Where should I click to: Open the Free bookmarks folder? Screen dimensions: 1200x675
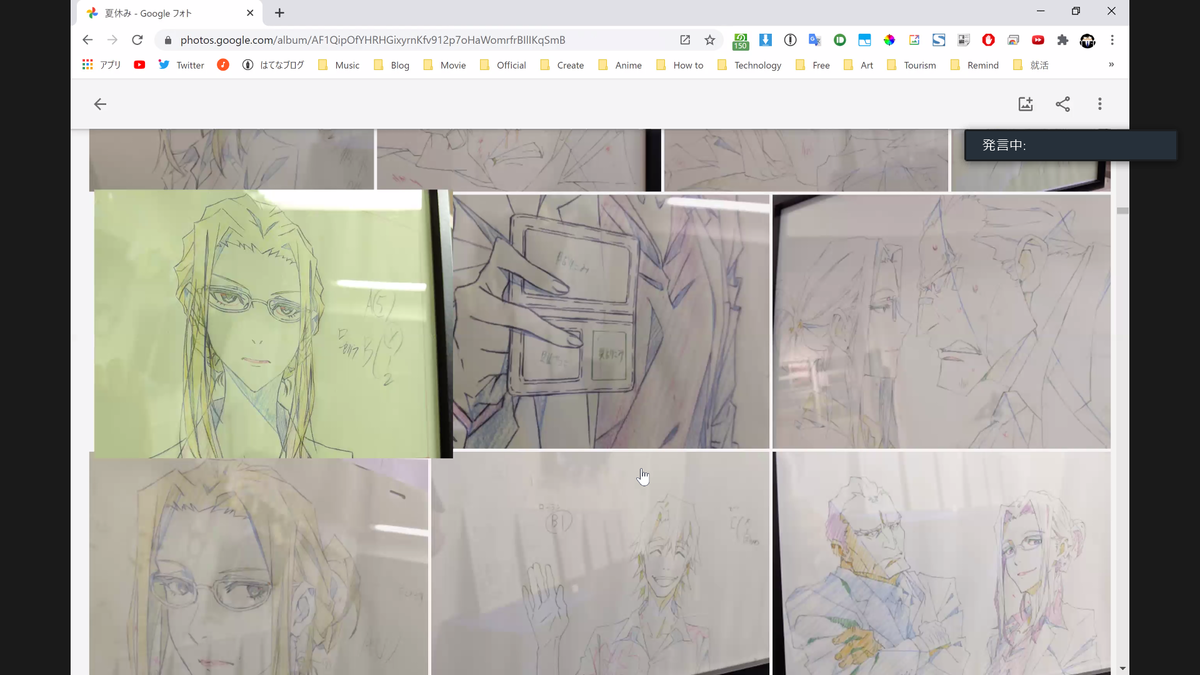812,65
